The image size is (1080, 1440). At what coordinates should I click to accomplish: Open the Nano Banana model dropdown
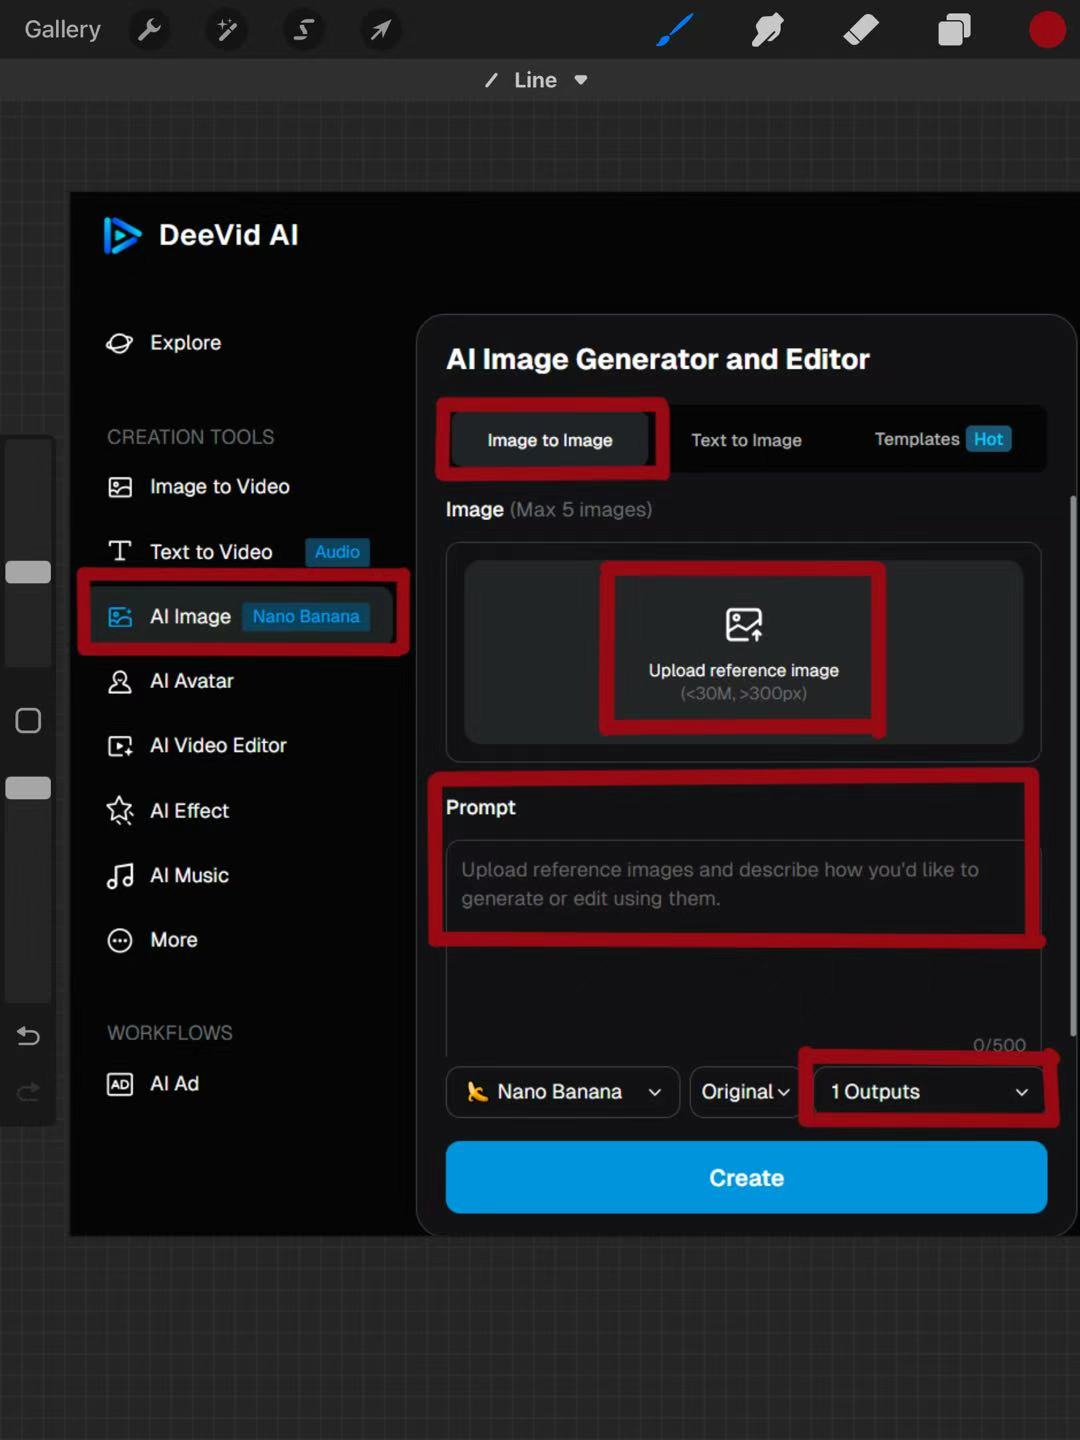click(x=563, y=1092)
